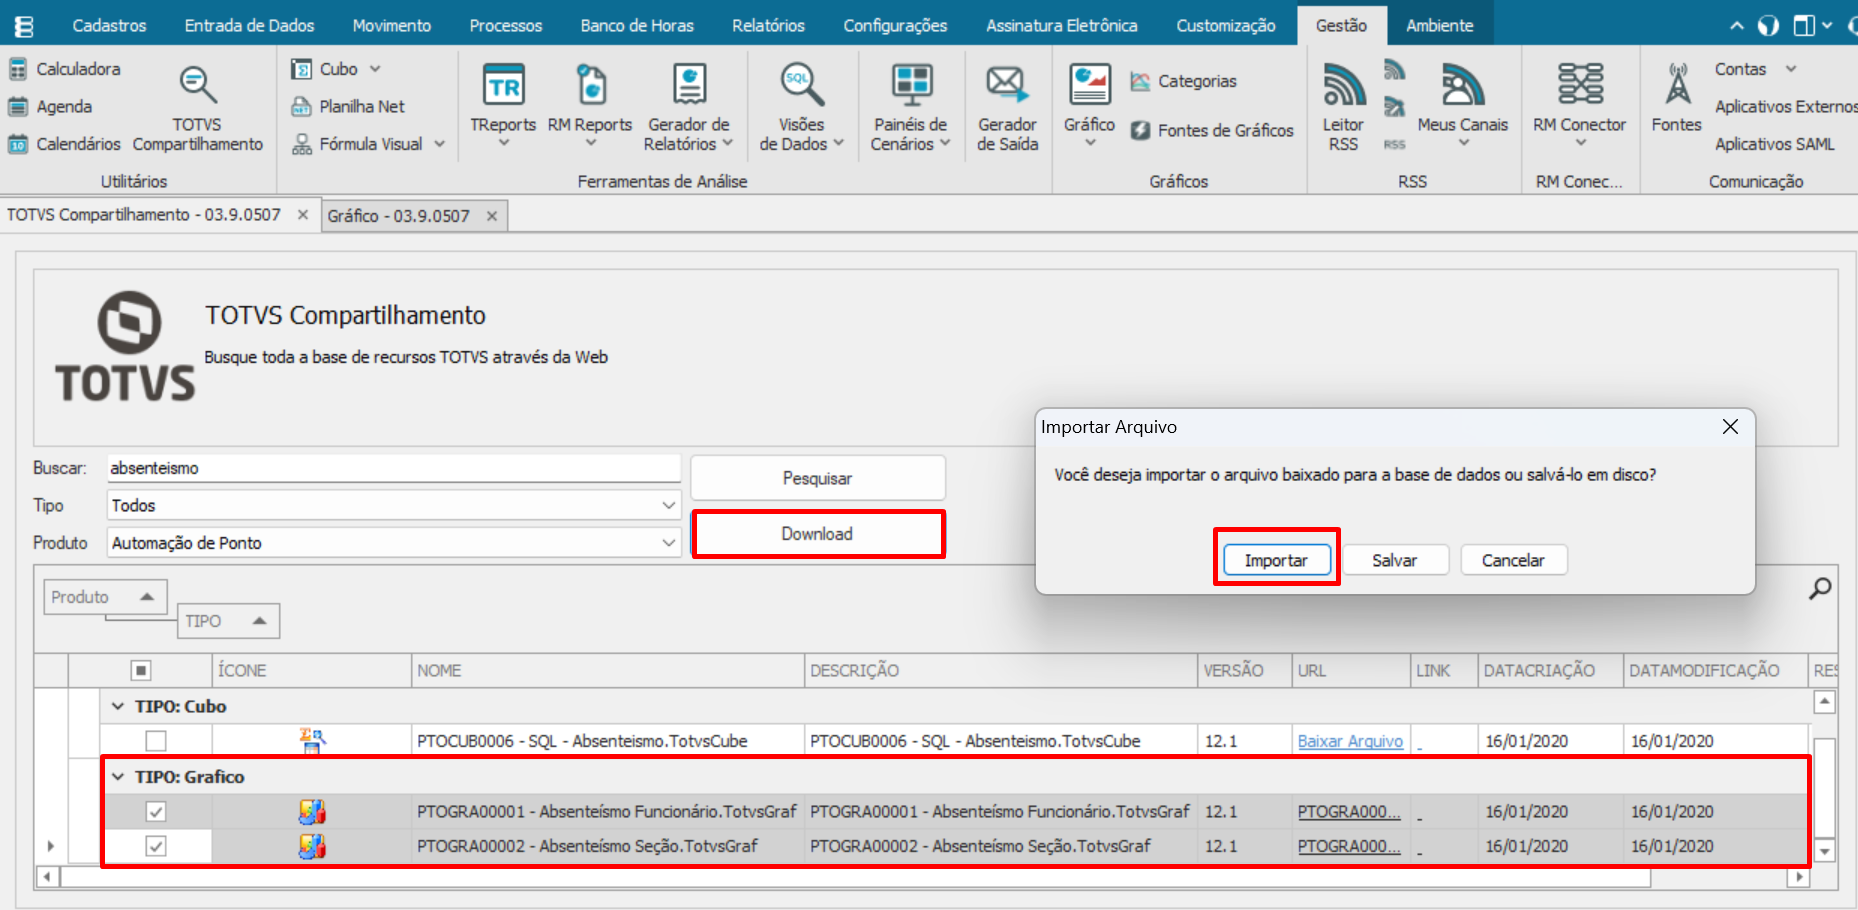Collapse the TIPO: Cubo group
The image size is (1858, 910).
tap(118, 706)
